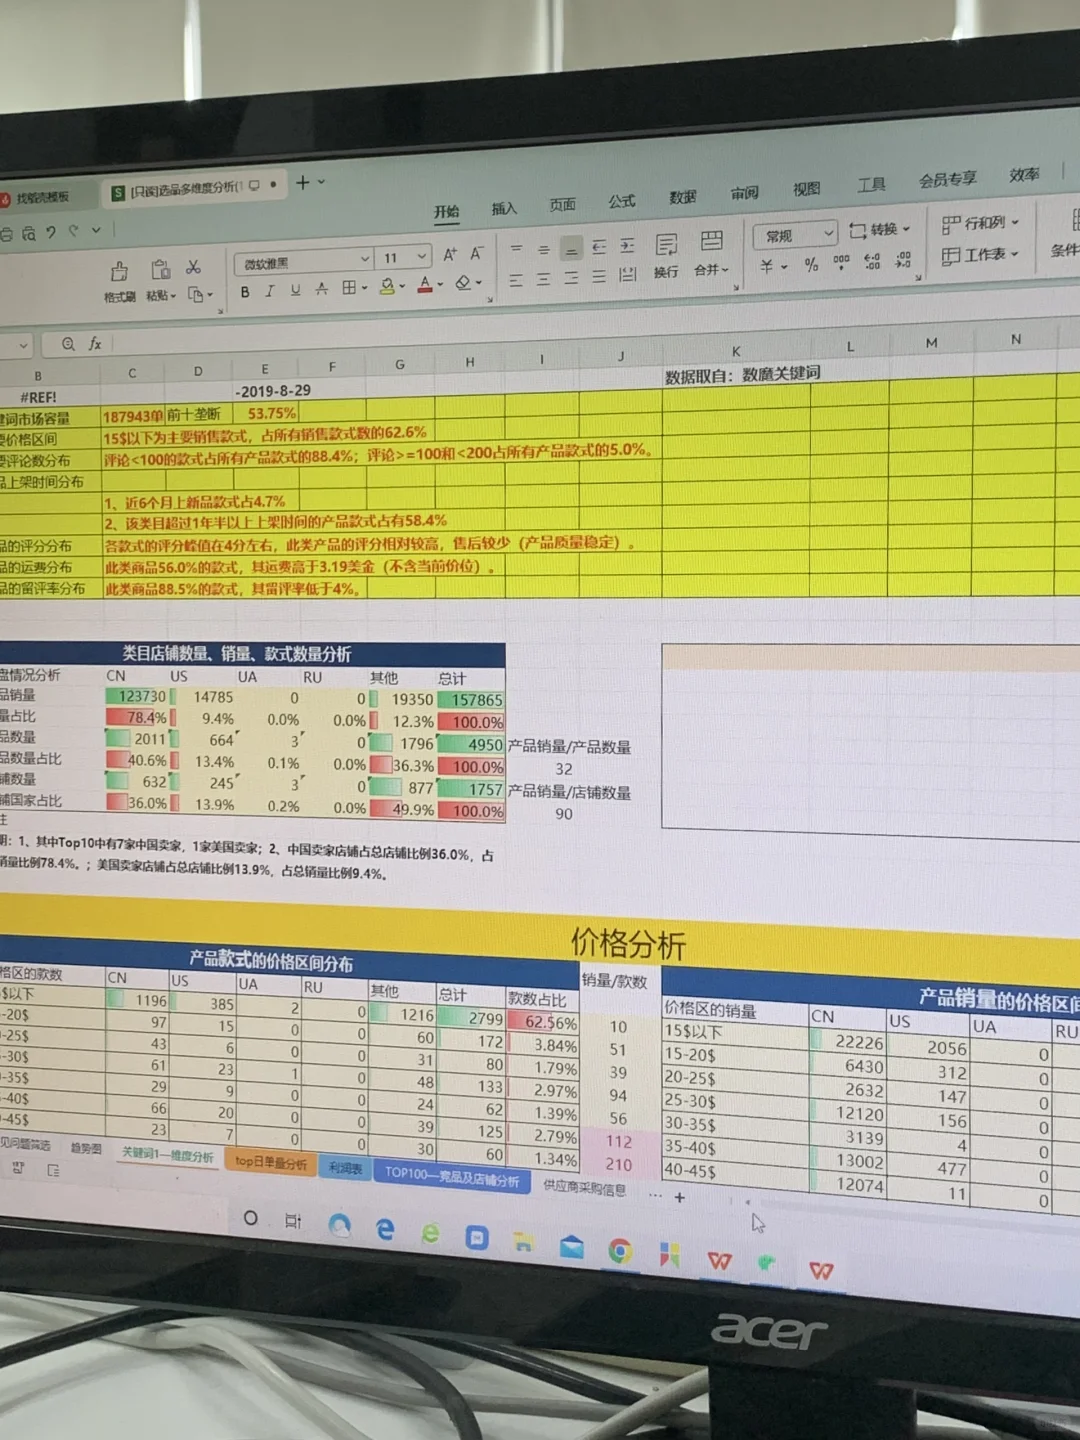Switch to the 页面 ribbon tab
The width and height of the screenshot is (1080, 1440).
pos(562,205)
